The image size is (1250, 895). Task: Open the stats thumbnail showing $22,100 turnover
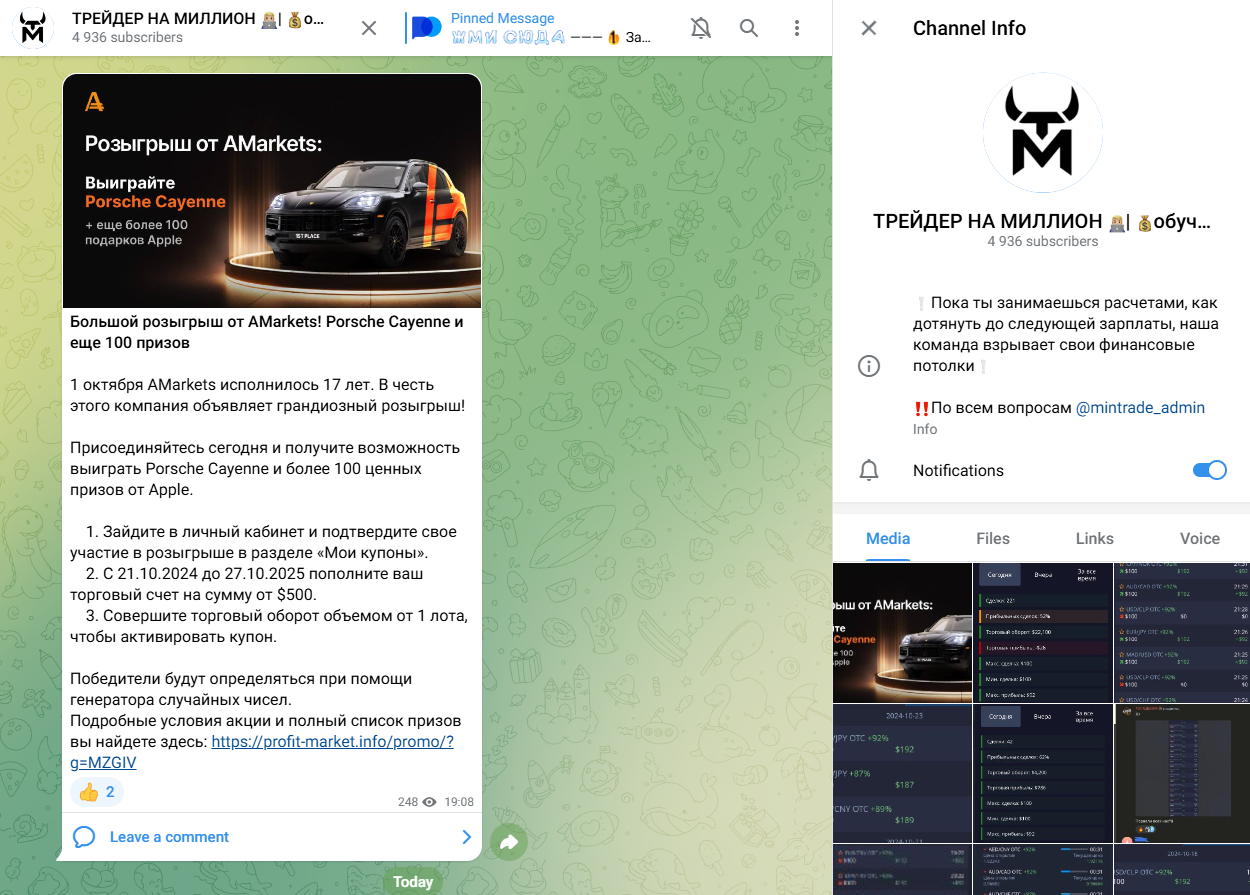pos(1042,632)
